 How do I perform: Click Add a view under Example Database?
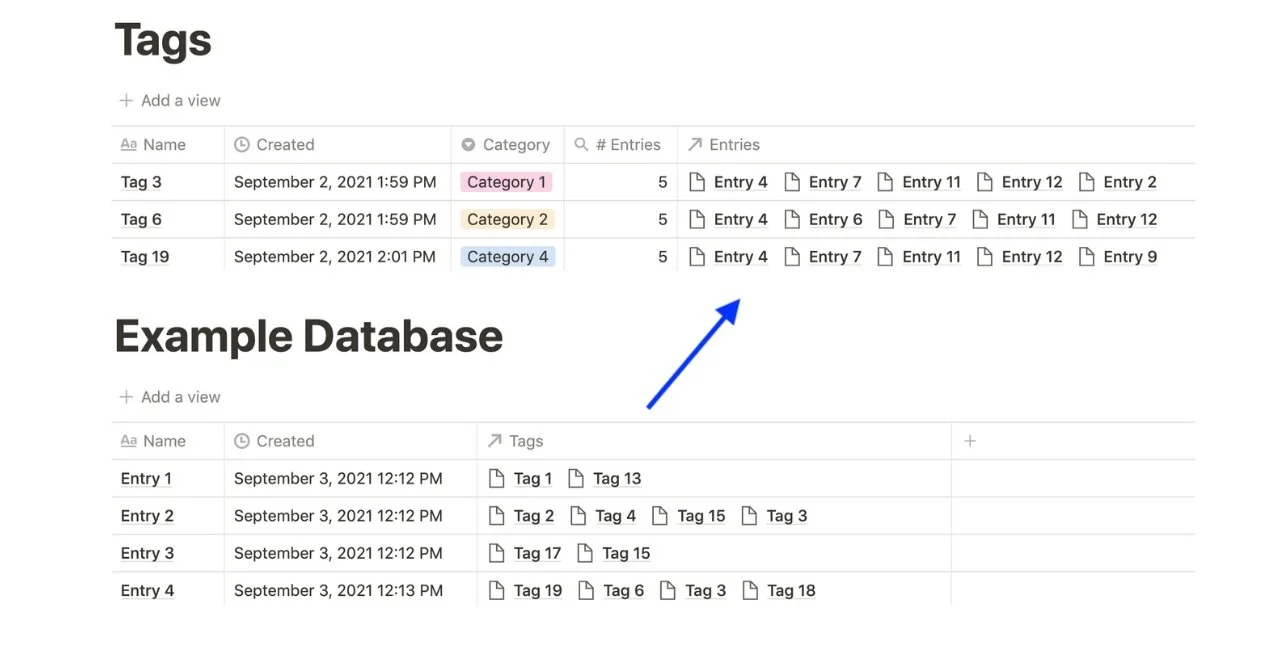169,396
